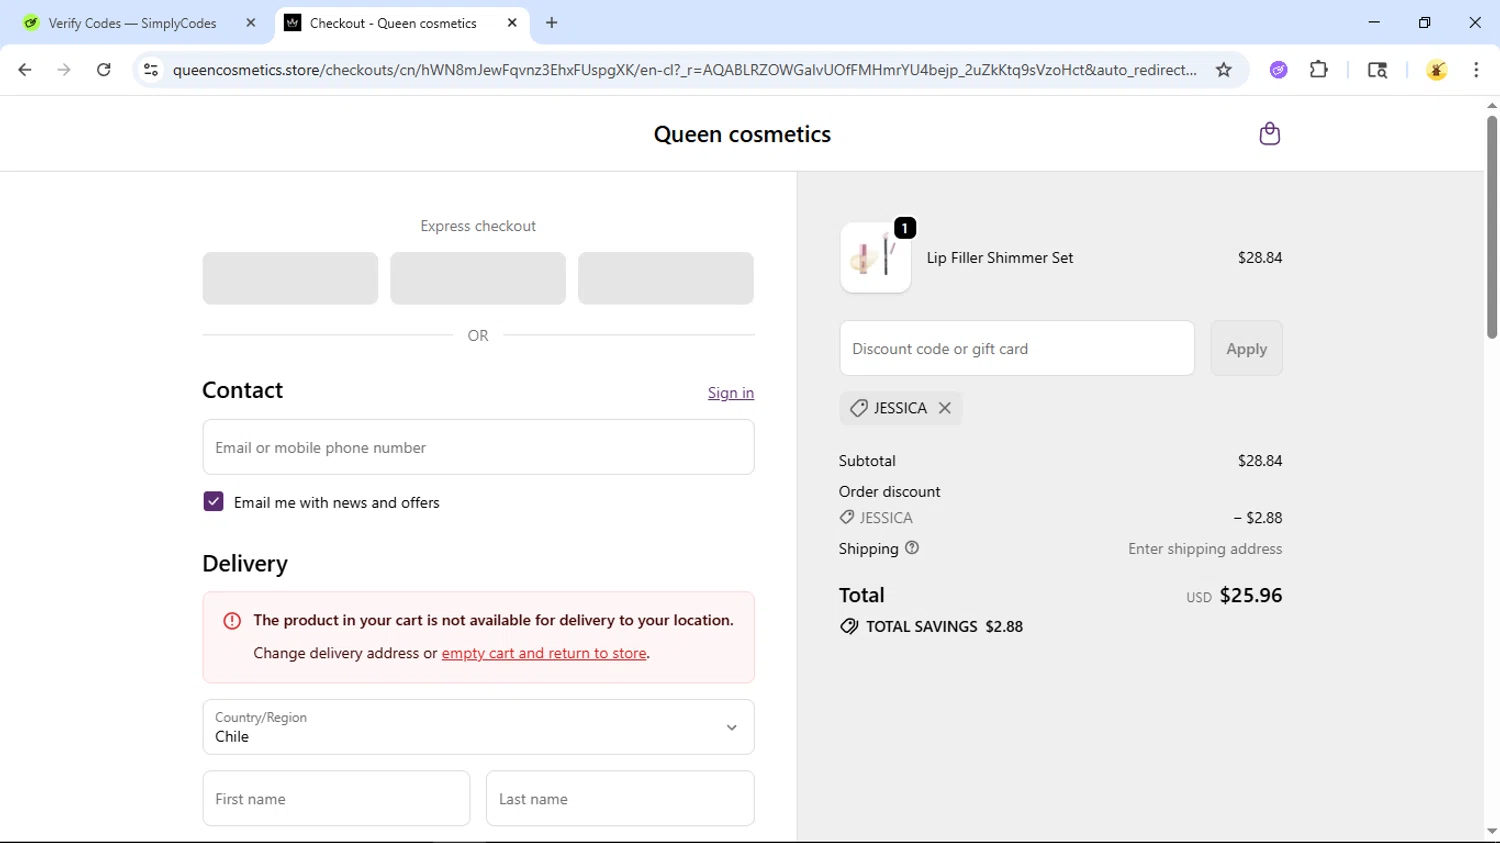Click the middle express checkout button
Image resolution: width=1500 pixels, height=843 pixels.
pyautogui.click(x=478, y=278)
